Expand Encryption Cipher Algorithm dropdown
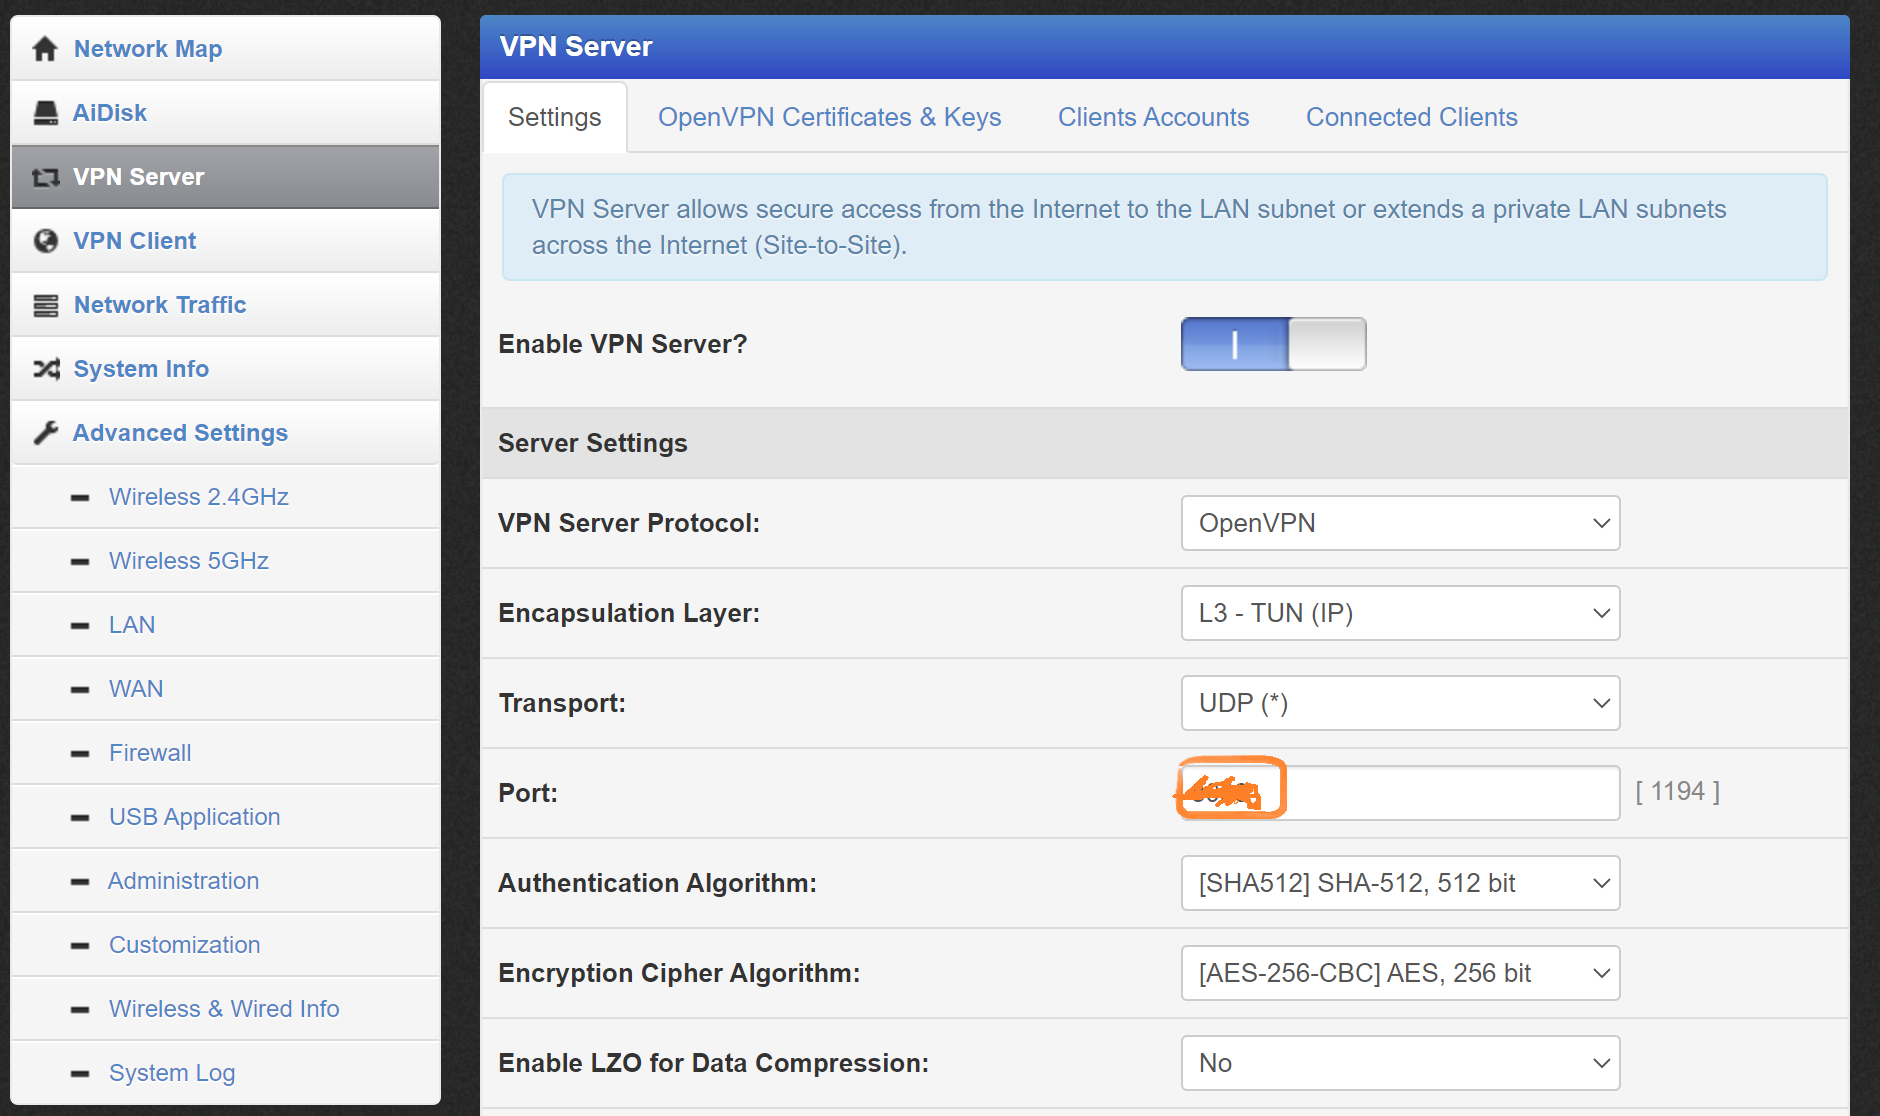 click(1399, 973)
